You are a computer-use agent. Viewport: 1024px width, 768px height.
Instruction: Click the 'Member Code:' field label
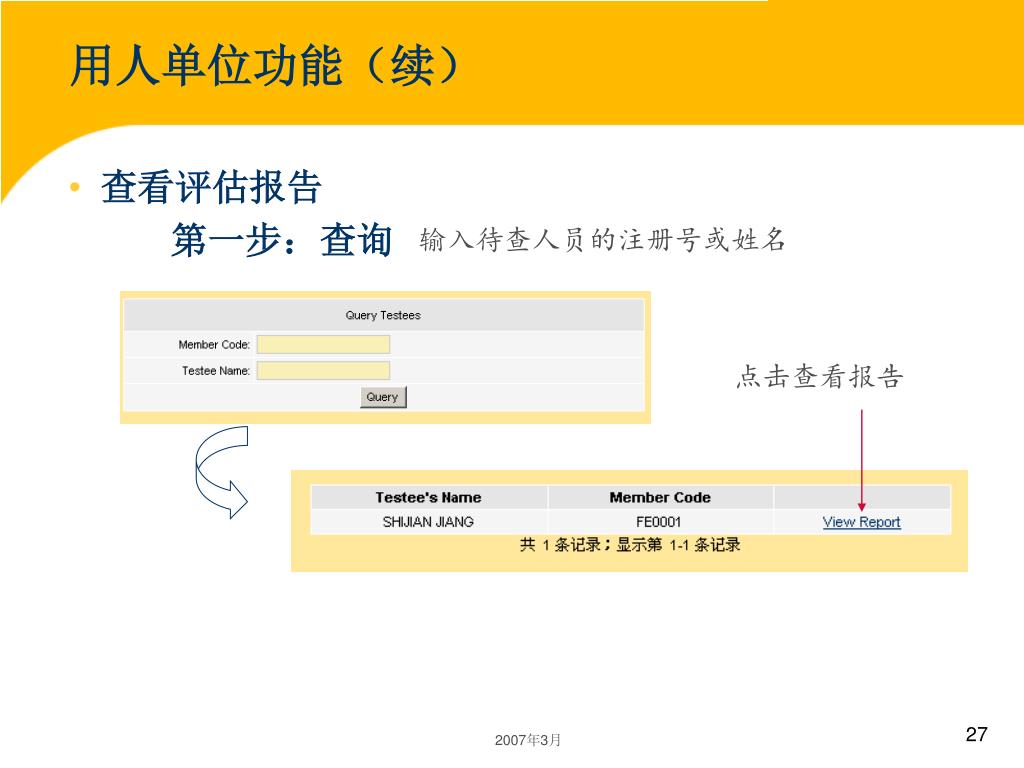coord(214,345)
